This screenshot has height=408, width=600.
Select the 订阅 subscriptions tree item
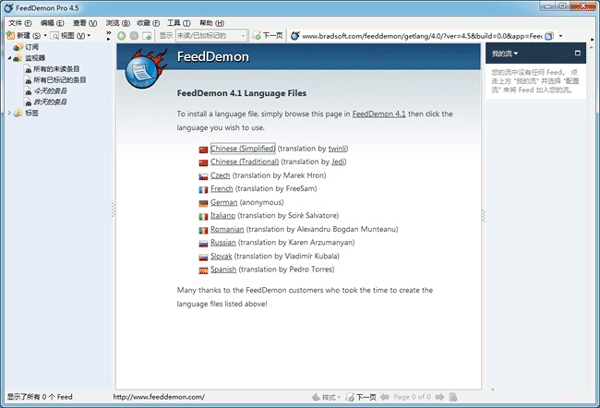click(32, 47)
